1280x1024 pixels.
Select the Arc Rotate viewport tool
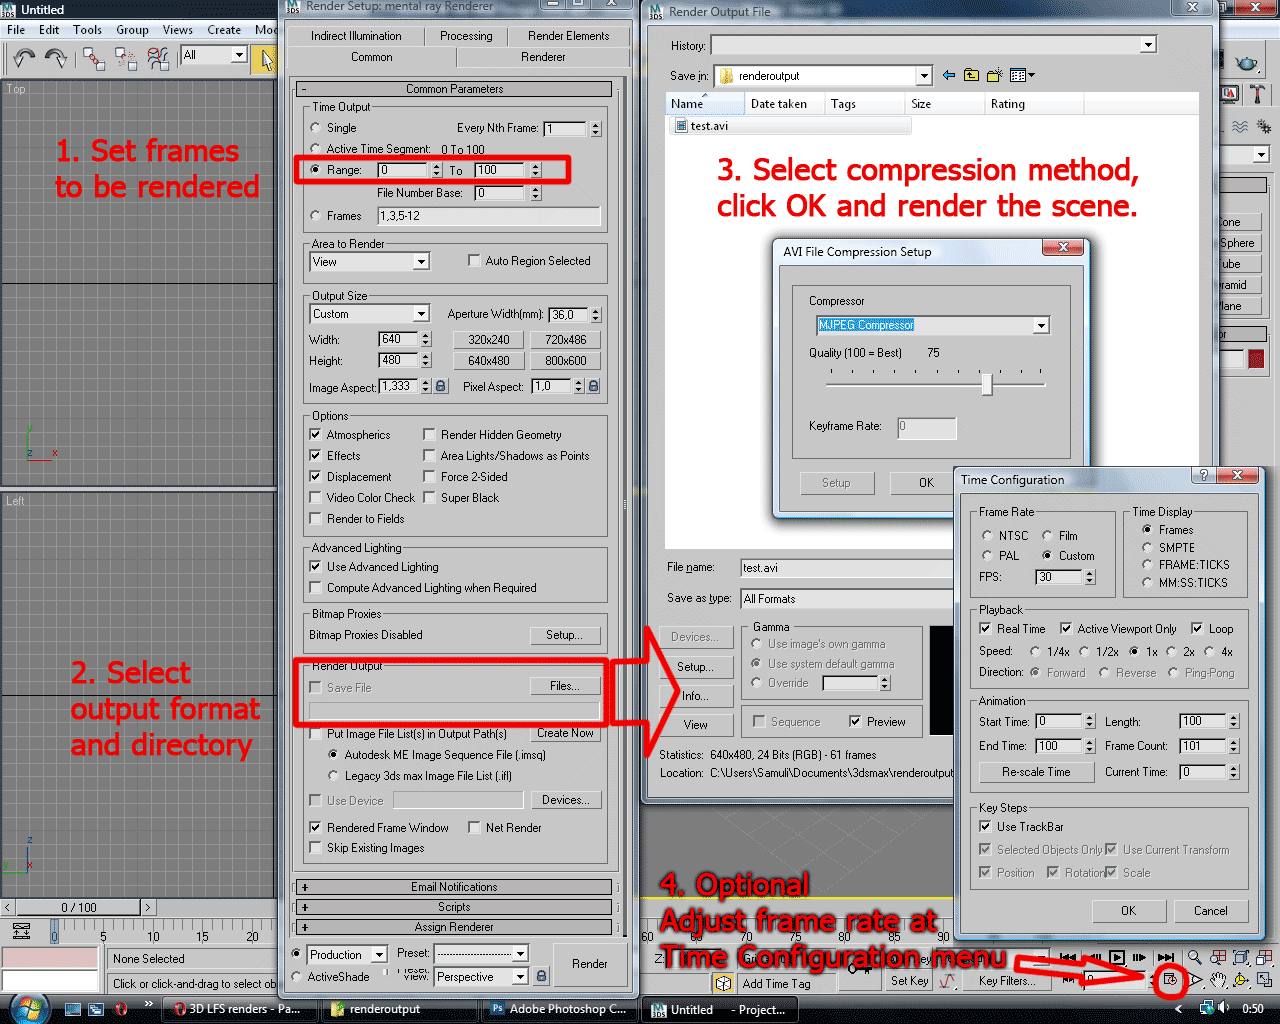[x=1241, y=980]
